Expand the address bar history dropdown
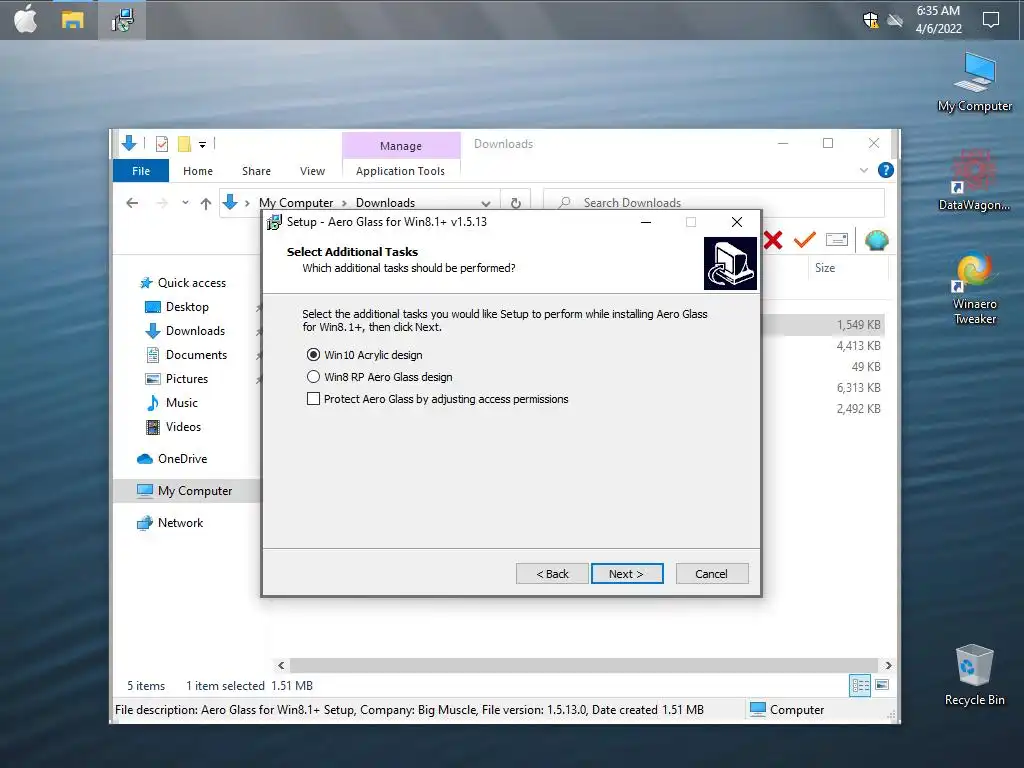This screenshot has height=768, width=1024. pos(486,203)
